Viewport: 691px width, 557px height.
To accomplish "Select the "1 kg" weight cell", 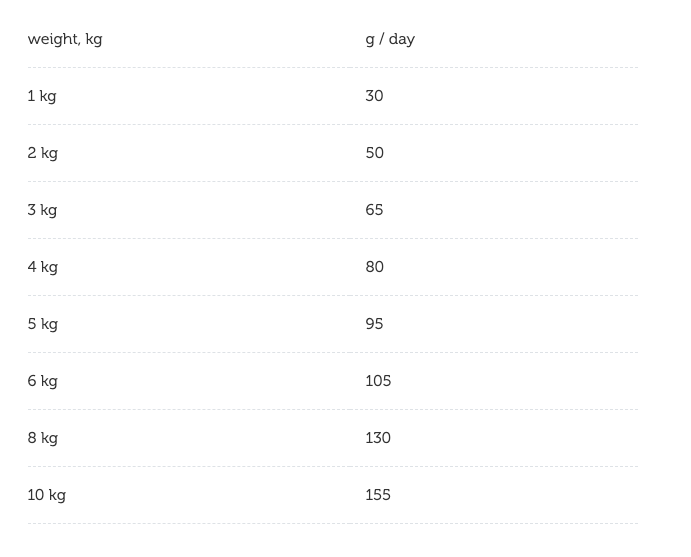I will 42,96.
